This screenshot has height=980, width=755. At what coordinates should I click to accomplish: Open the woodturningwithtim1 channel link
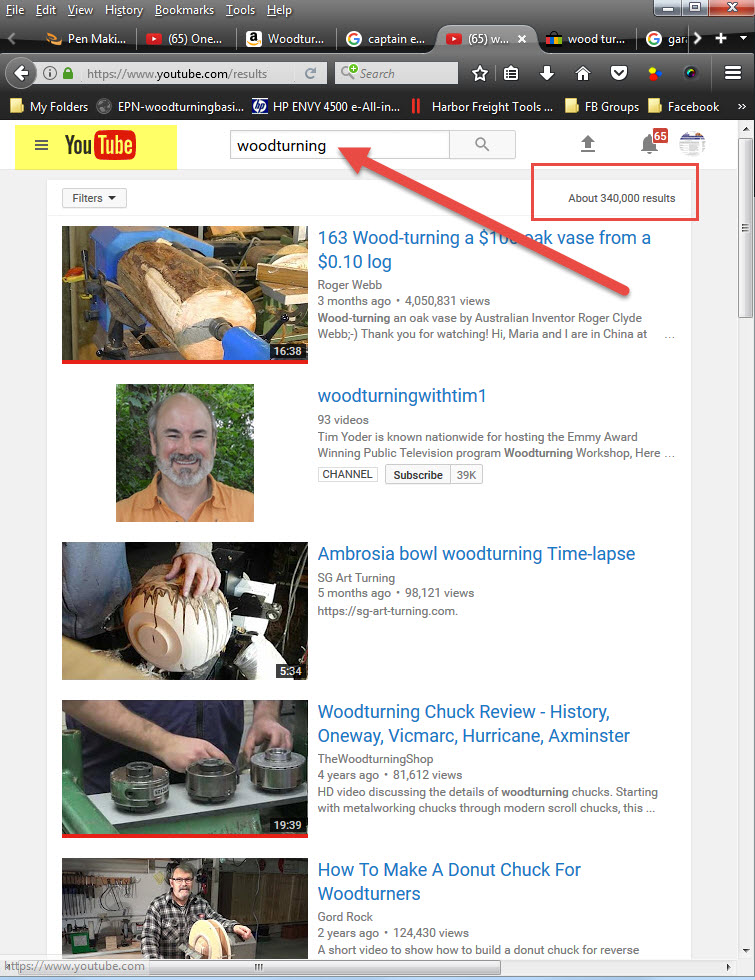coord(402,396)
